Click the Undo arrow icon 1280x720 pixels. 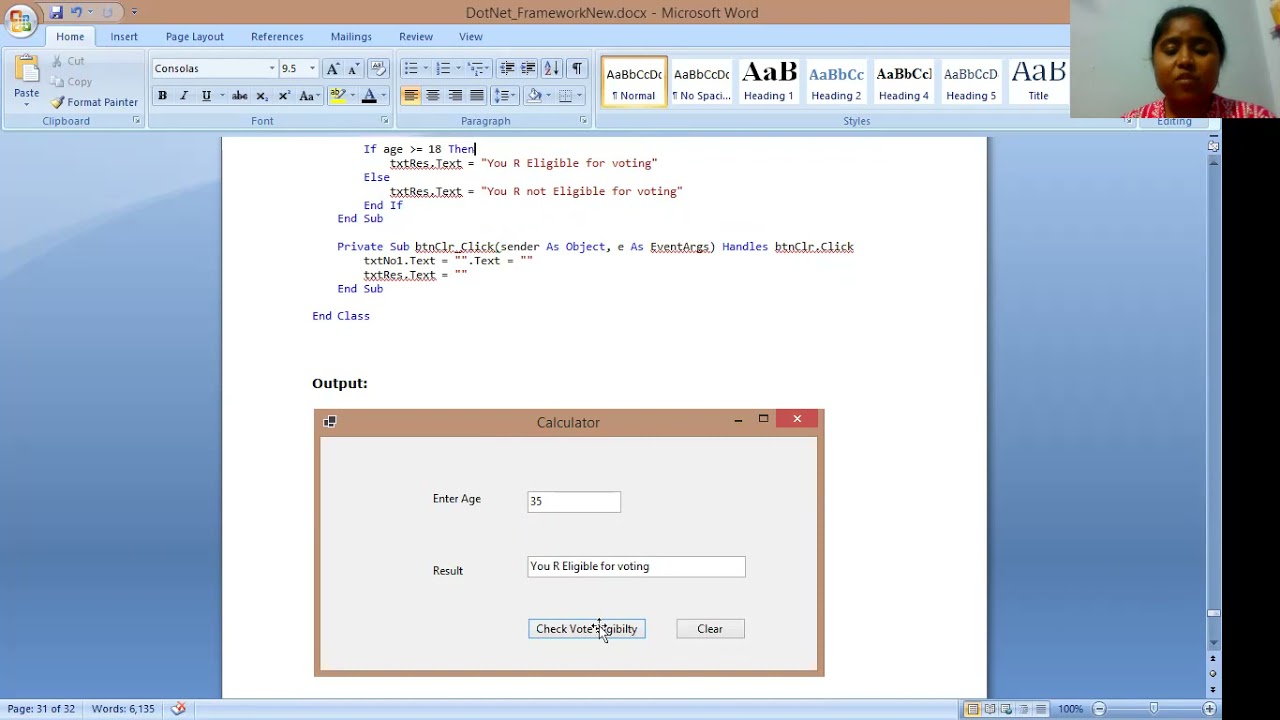(76, 12)
